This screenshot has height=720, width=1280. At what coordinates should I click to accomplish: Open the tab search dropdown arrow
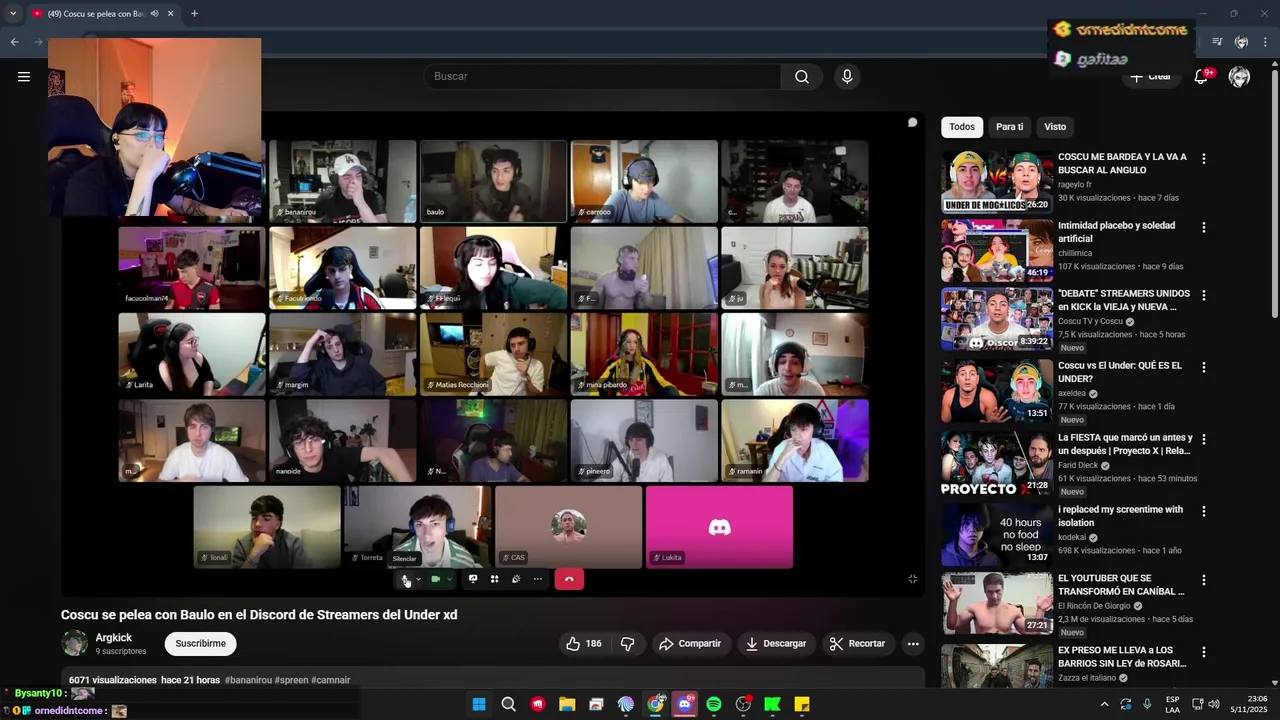13,13
